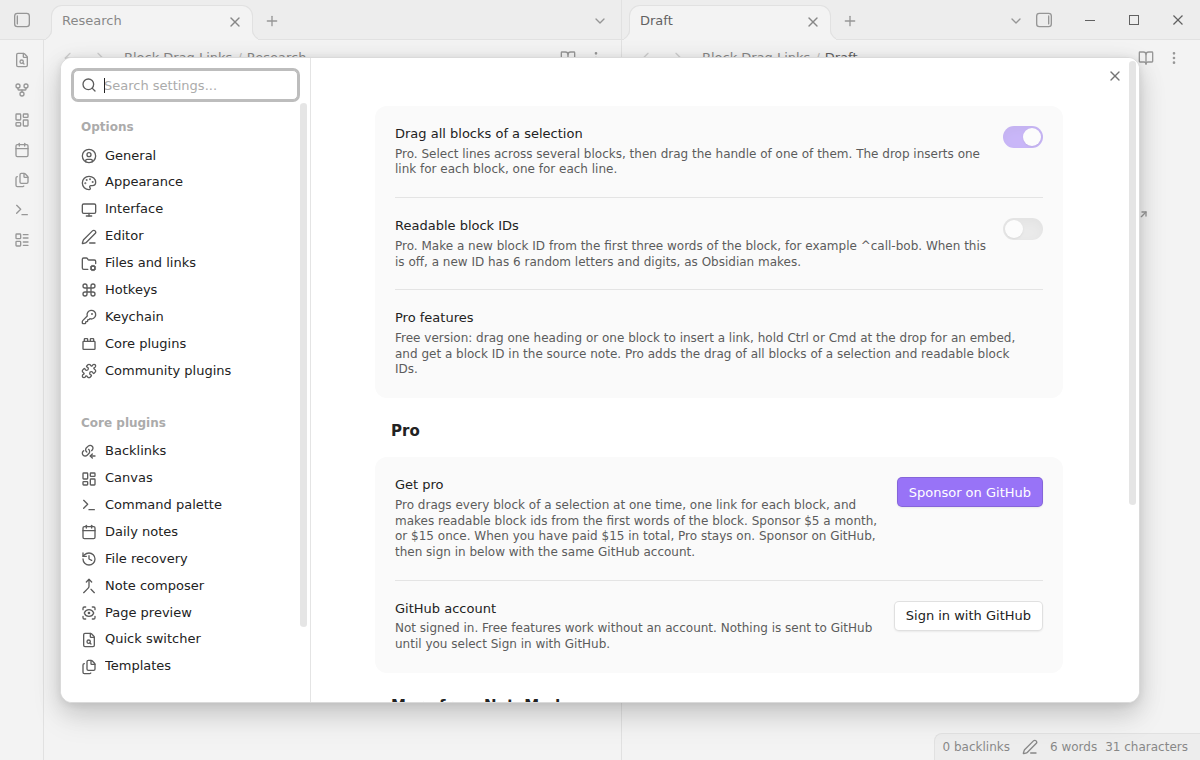The image size is (1200, 760).
Task: Click the Sponsor on GitHub button
Action: coord(970,492)
